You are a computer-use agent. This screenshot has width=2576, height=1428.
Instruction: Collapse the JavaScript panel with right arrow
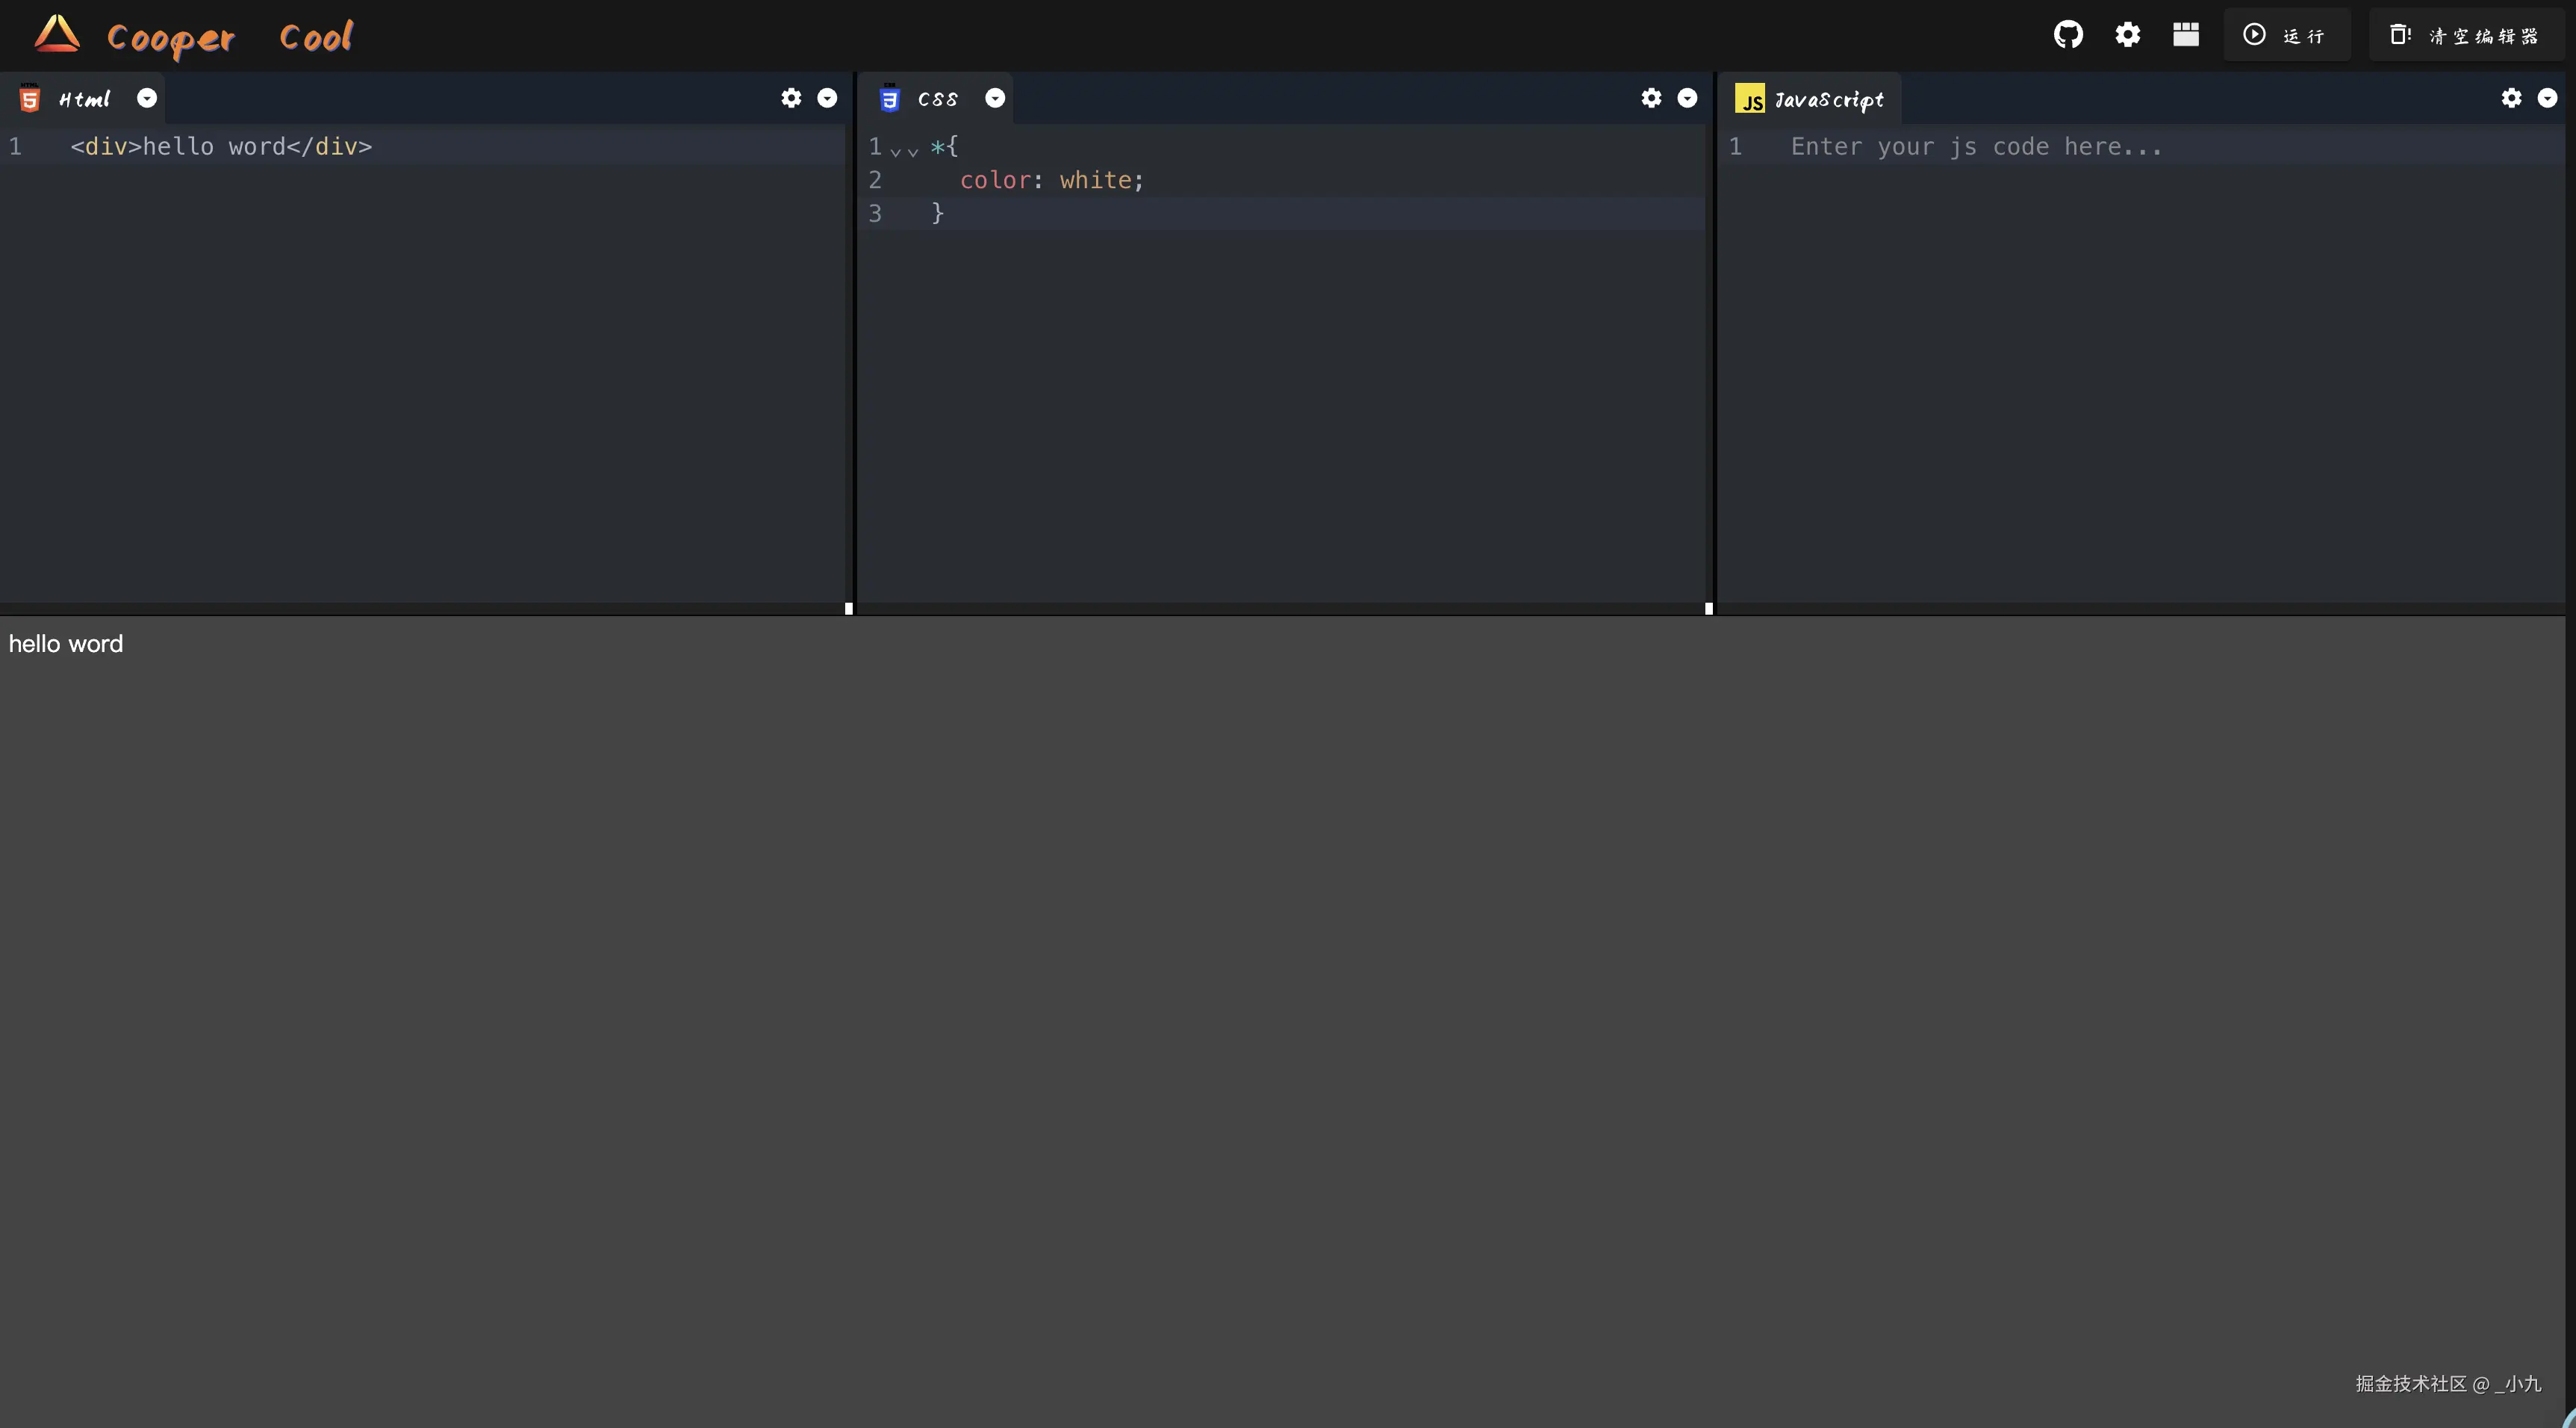click(x=2547, y=98)
